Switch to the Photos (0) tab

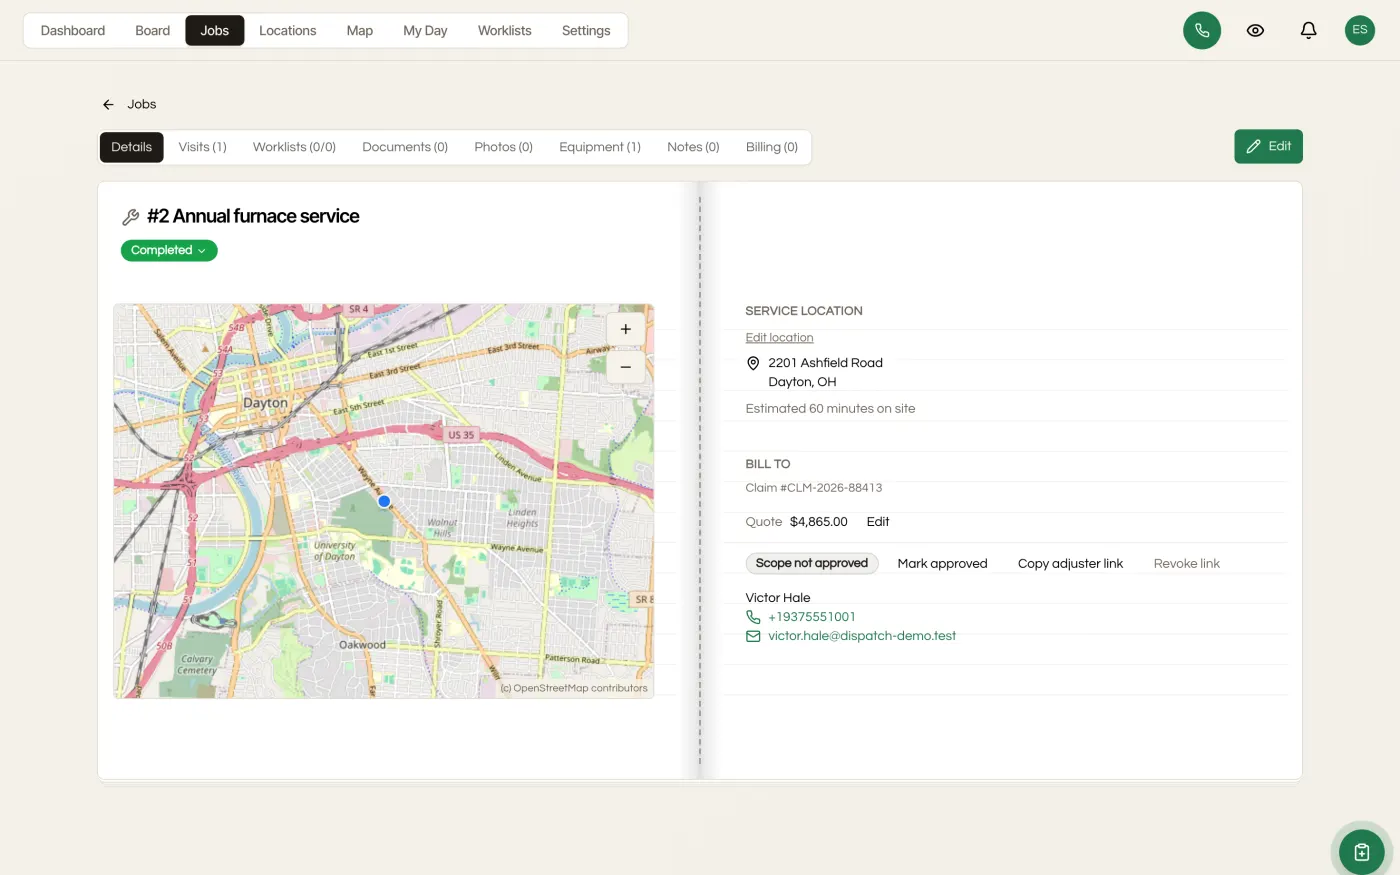pyautogui.click(x=504, y=147)
